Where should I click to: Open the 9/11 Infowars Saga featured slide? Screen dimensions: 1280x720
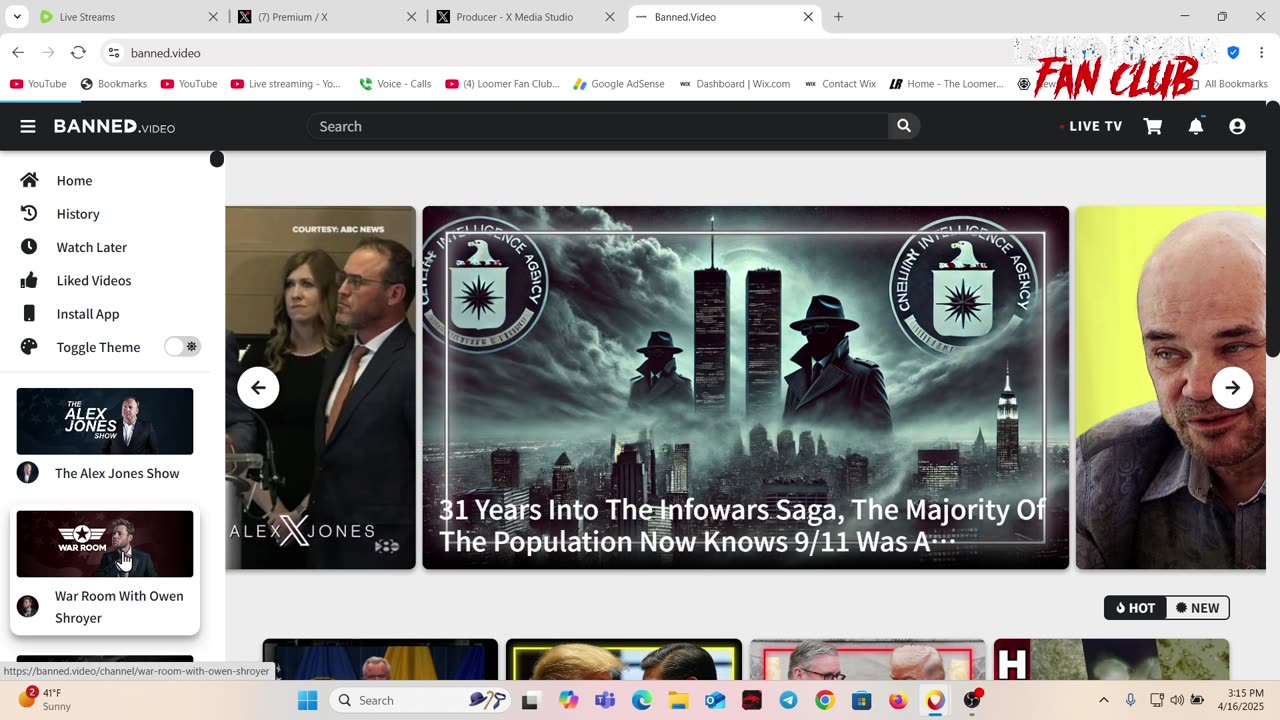point(746,388)
